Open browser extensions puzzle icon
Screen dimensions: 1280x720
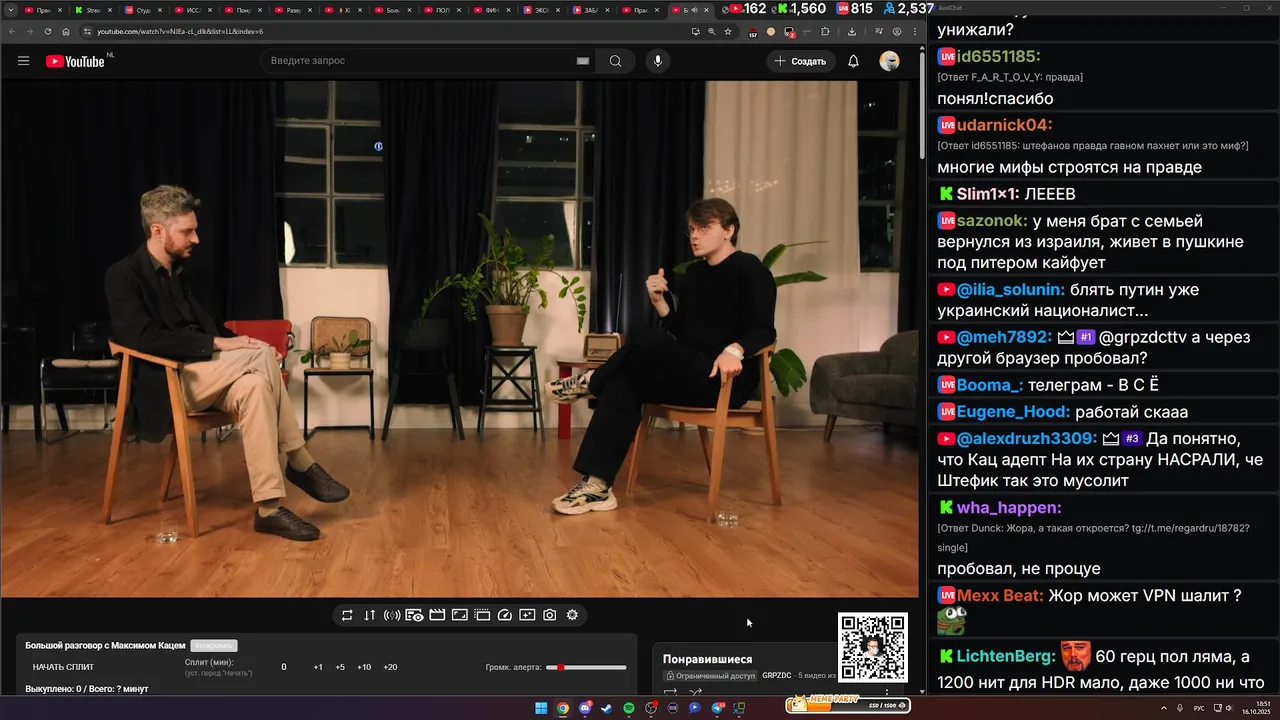tap(825, 31)
